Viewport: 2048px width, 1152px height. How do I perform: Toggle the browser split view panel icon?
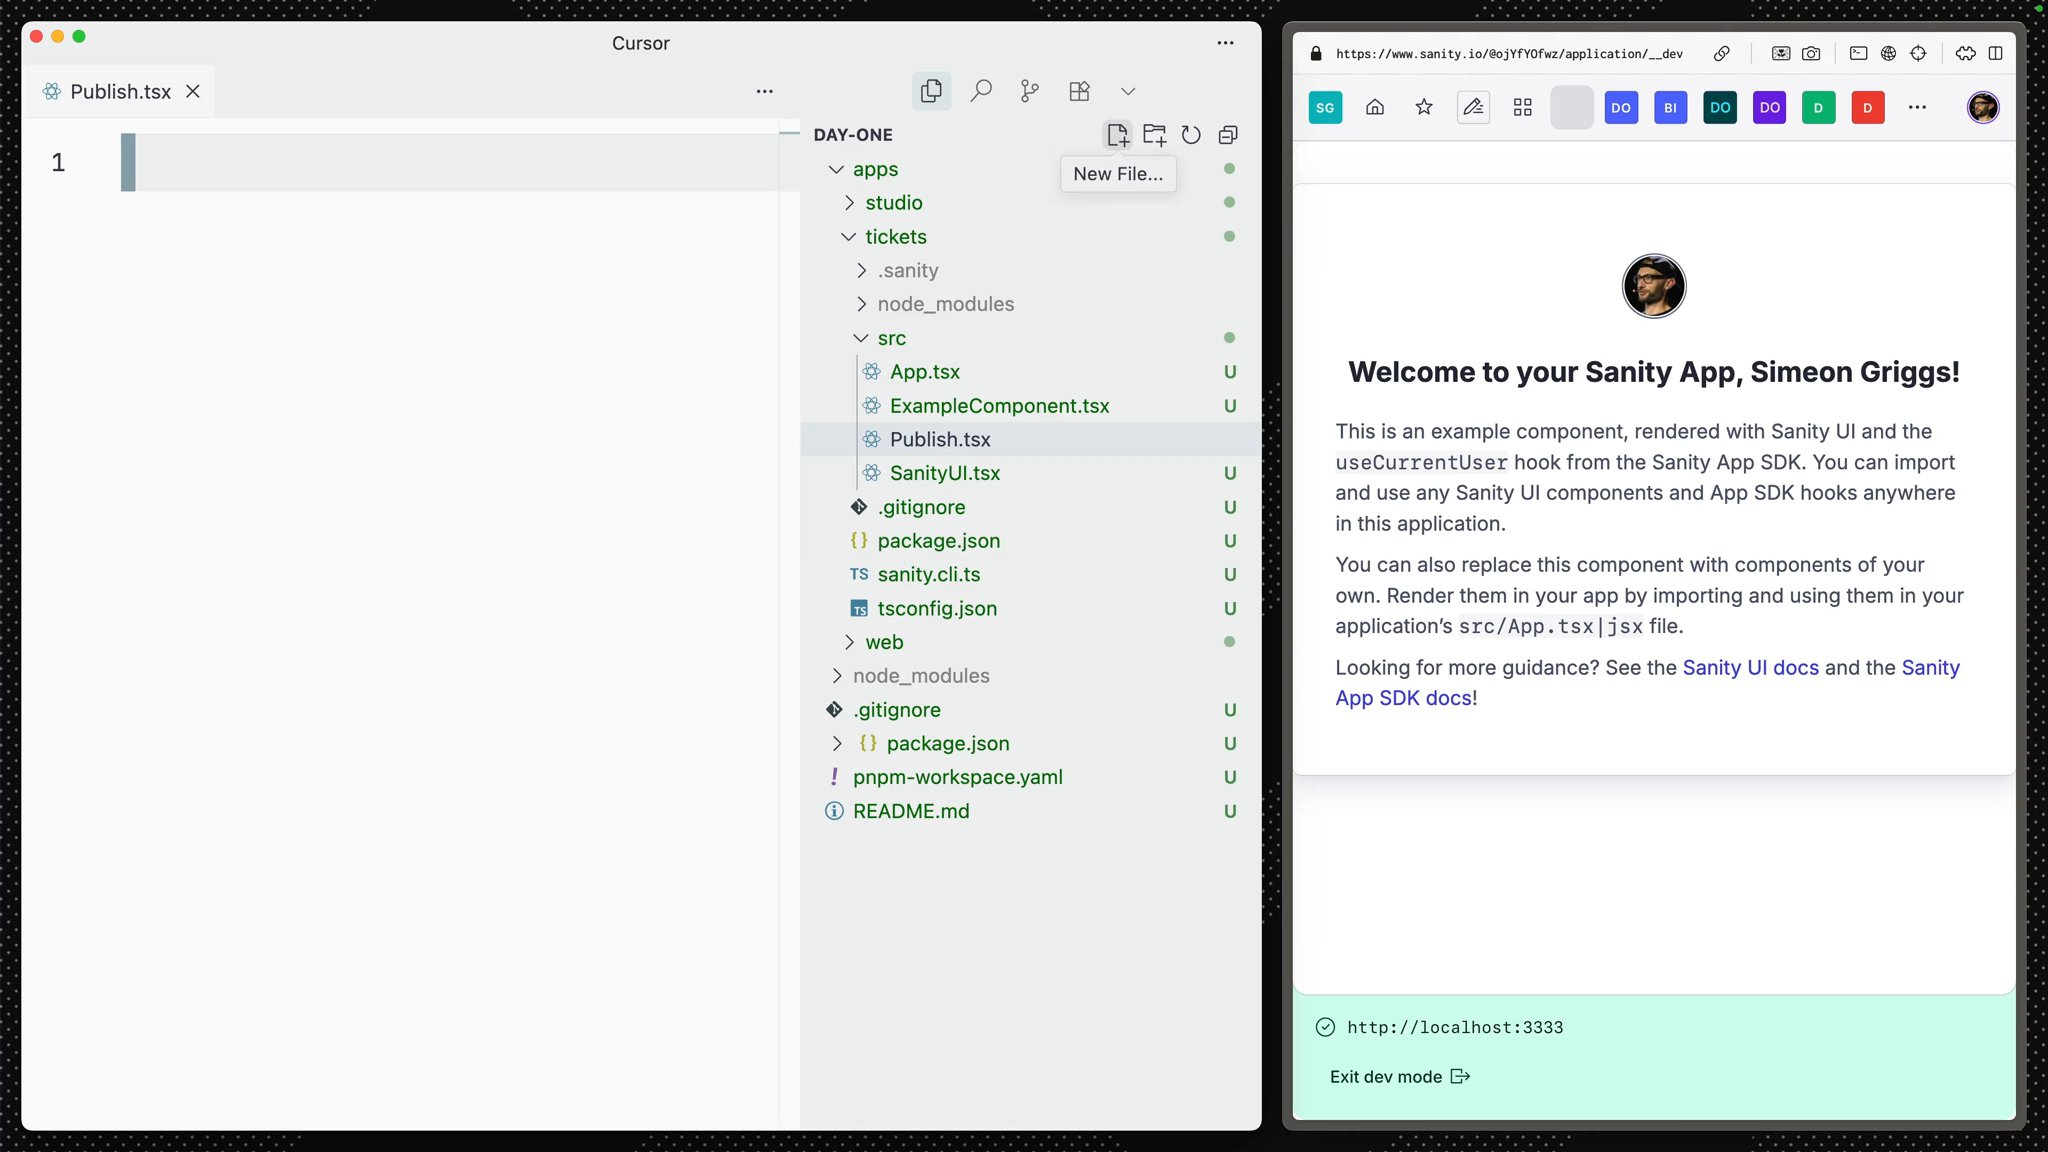coord(1995,54)
